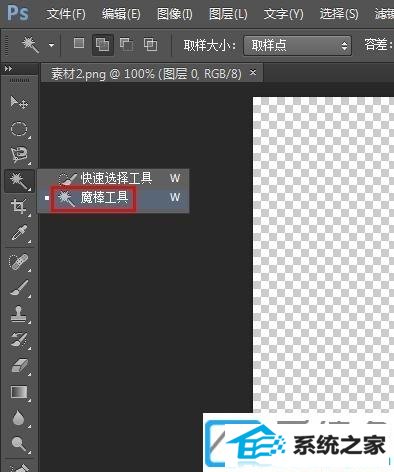394x472 pixels.
Task: Open the 取样大小 dropdown
Action: pos(298,45)
